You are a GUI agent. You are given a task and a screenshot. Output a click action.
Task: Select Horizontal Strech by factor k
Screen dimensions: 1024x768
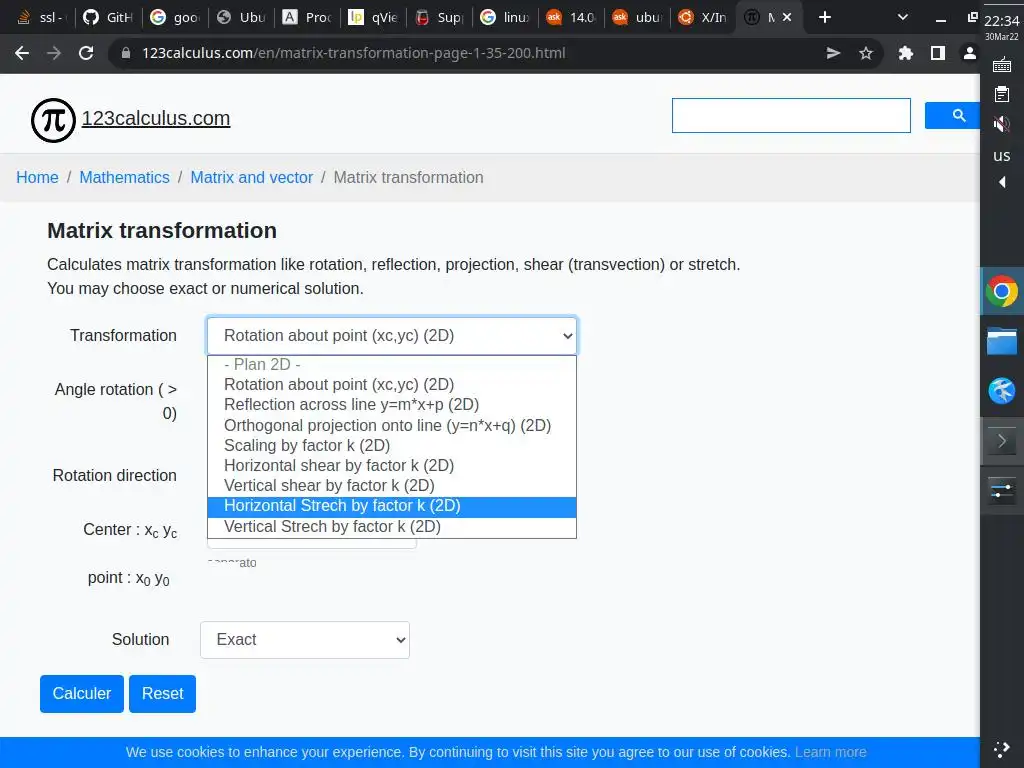392,506
